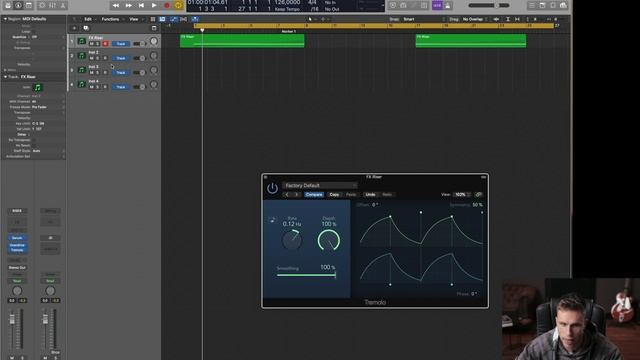Screen dimensions: 640x360
Task: Click the Offset value field in Tremolo
Action: pos(375,205)
